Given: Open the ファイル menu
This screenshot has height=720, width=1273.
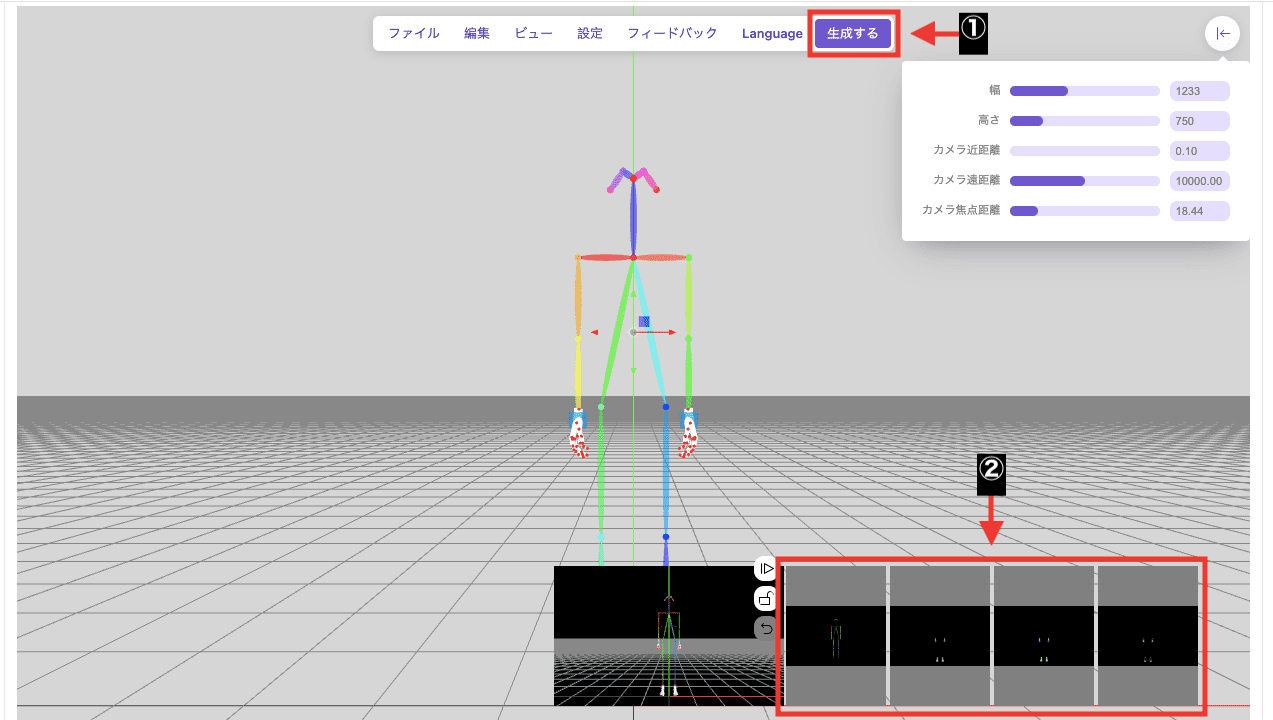Looking at the screenshot, I should click(413, 32).
